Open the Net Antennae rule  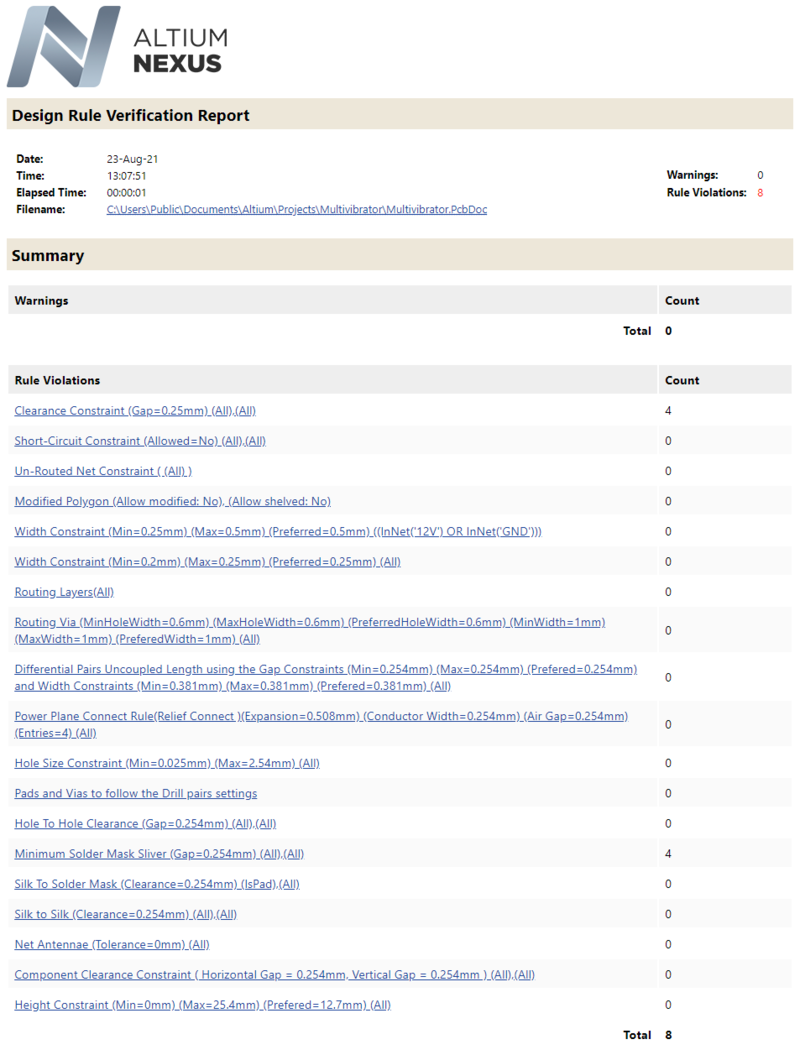pos(112,944)
